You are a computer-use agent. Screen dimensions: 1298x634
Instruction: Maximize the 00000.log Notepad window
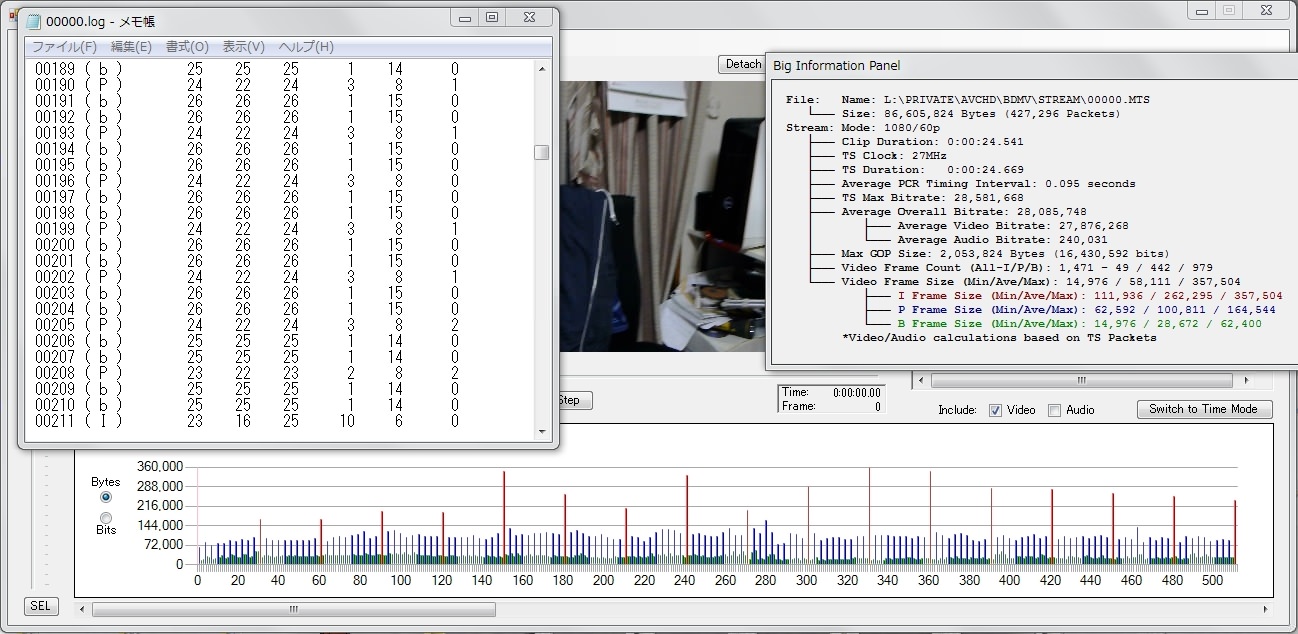[492, 17]
